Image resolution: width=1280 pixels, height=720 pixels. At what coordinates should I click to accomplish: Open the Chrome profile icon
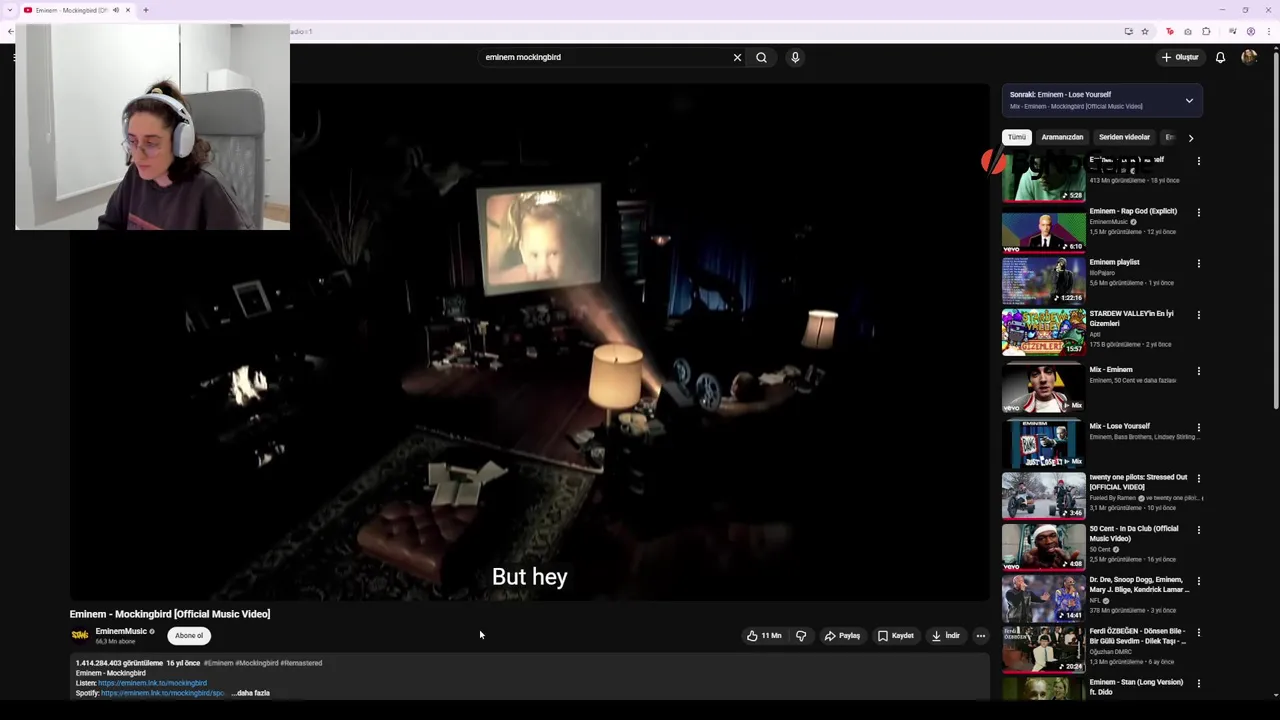(1251, 31)
